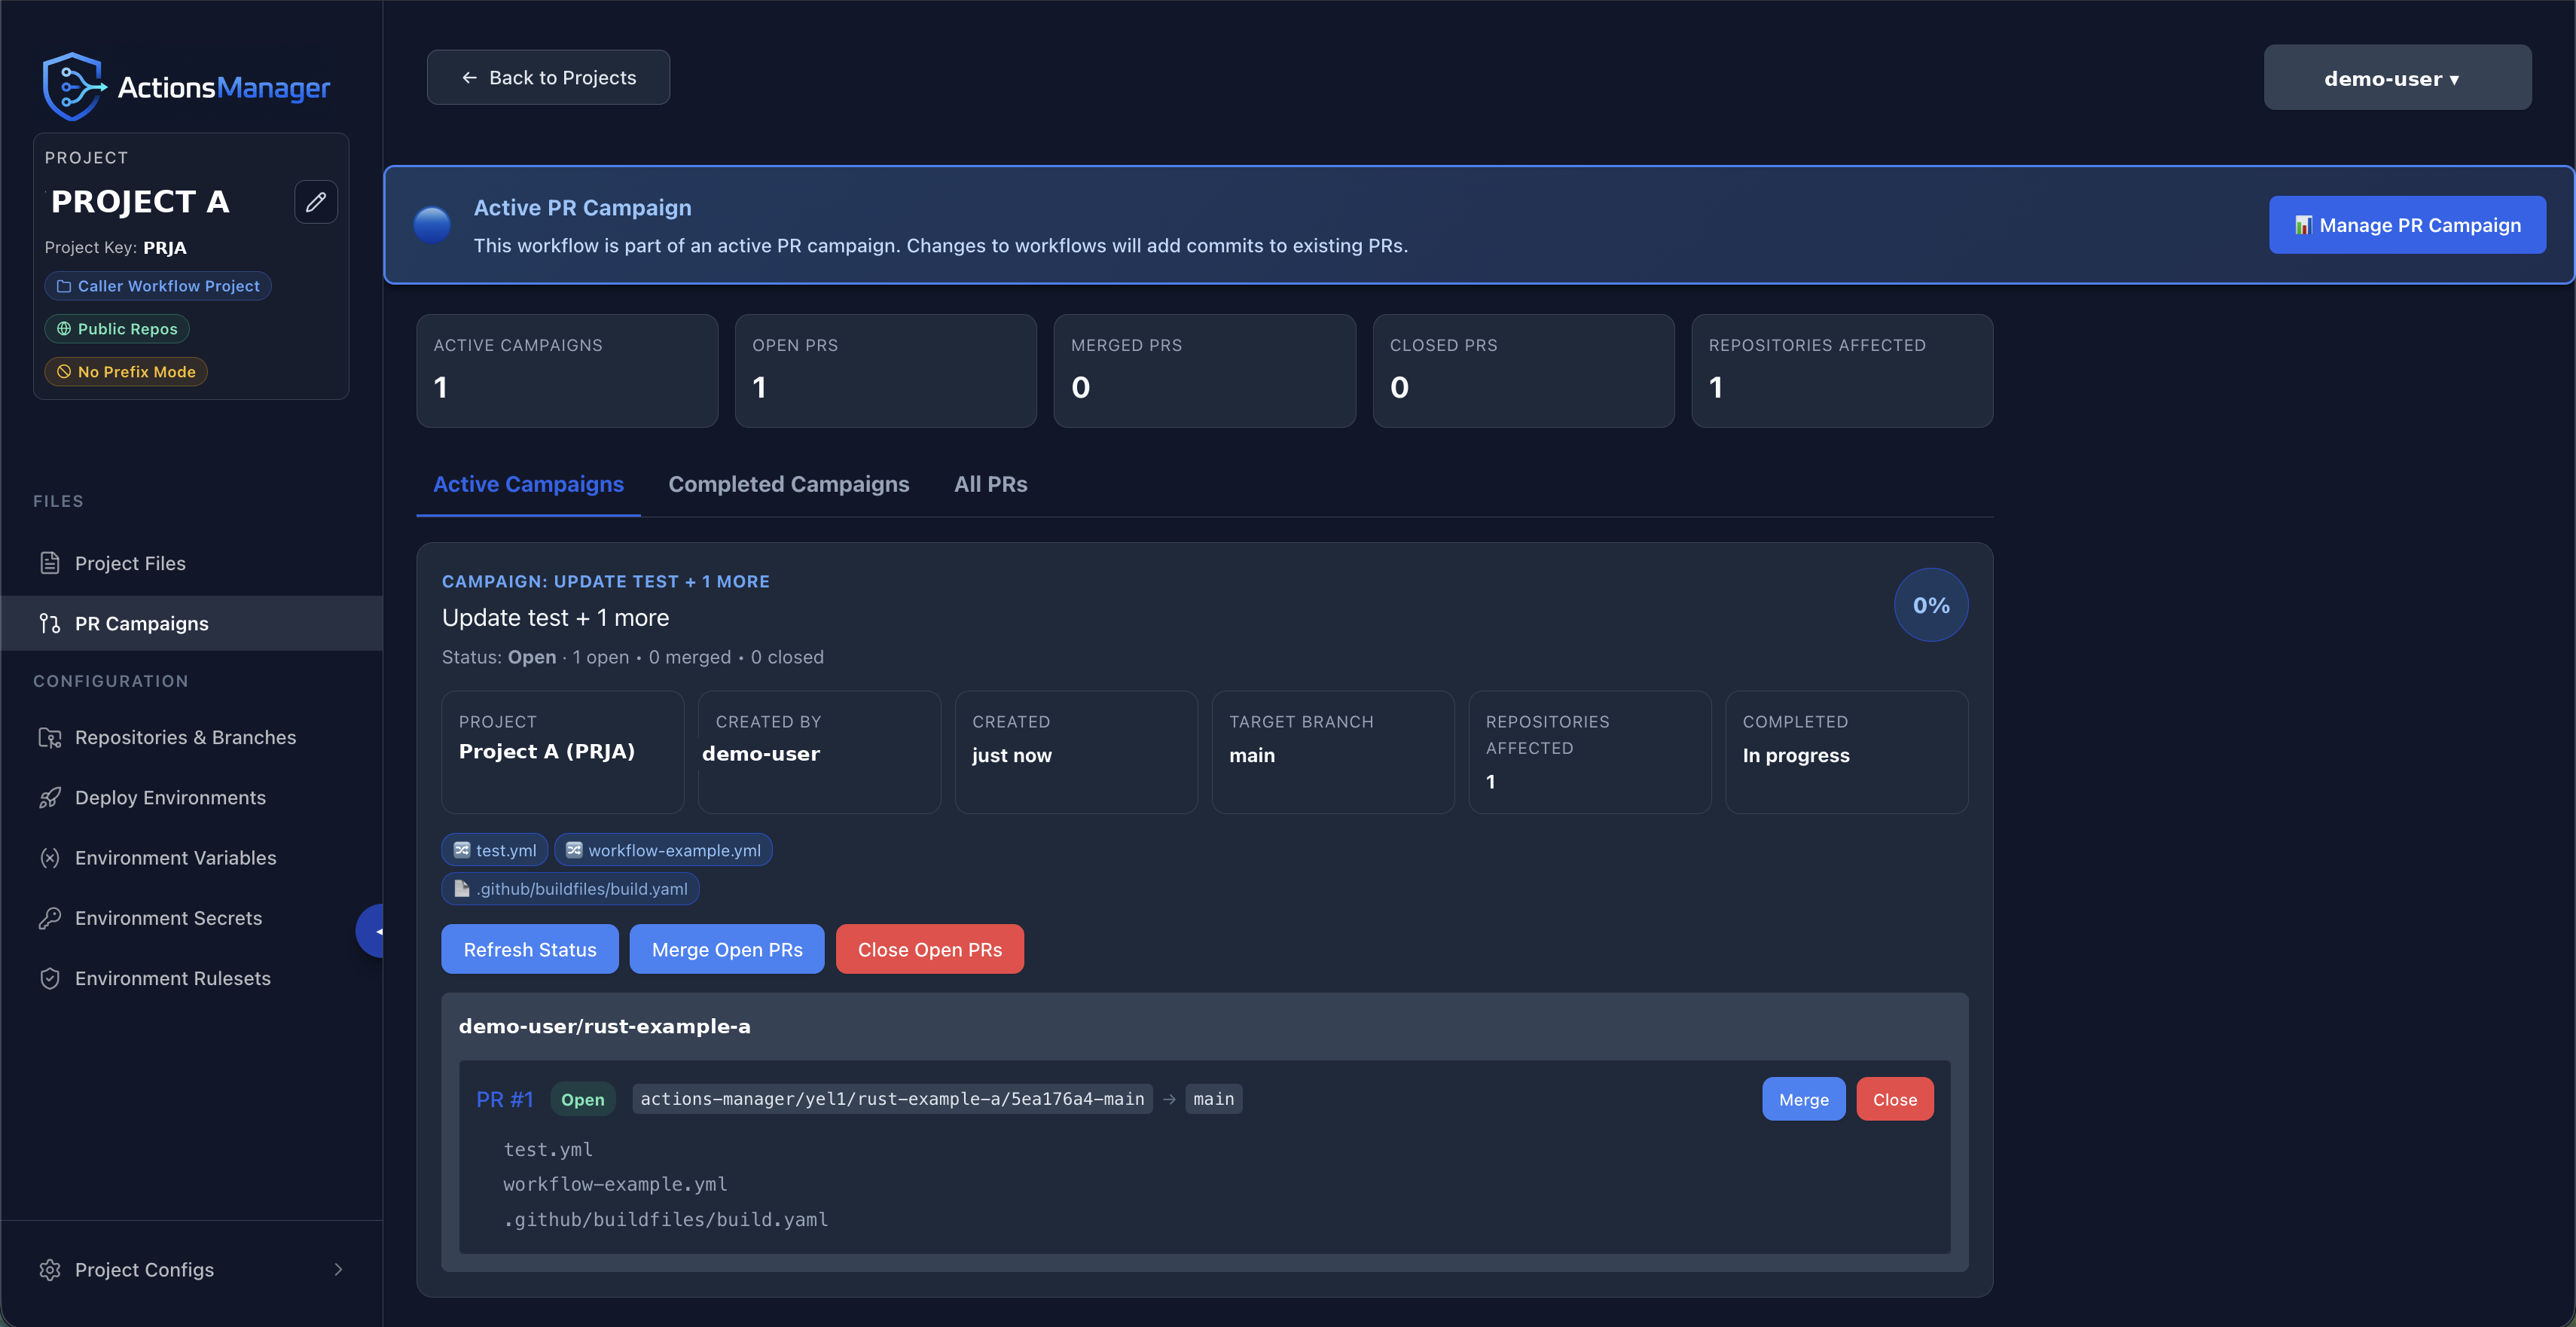Open Environment Variables in the sidebar

[191, 857]
